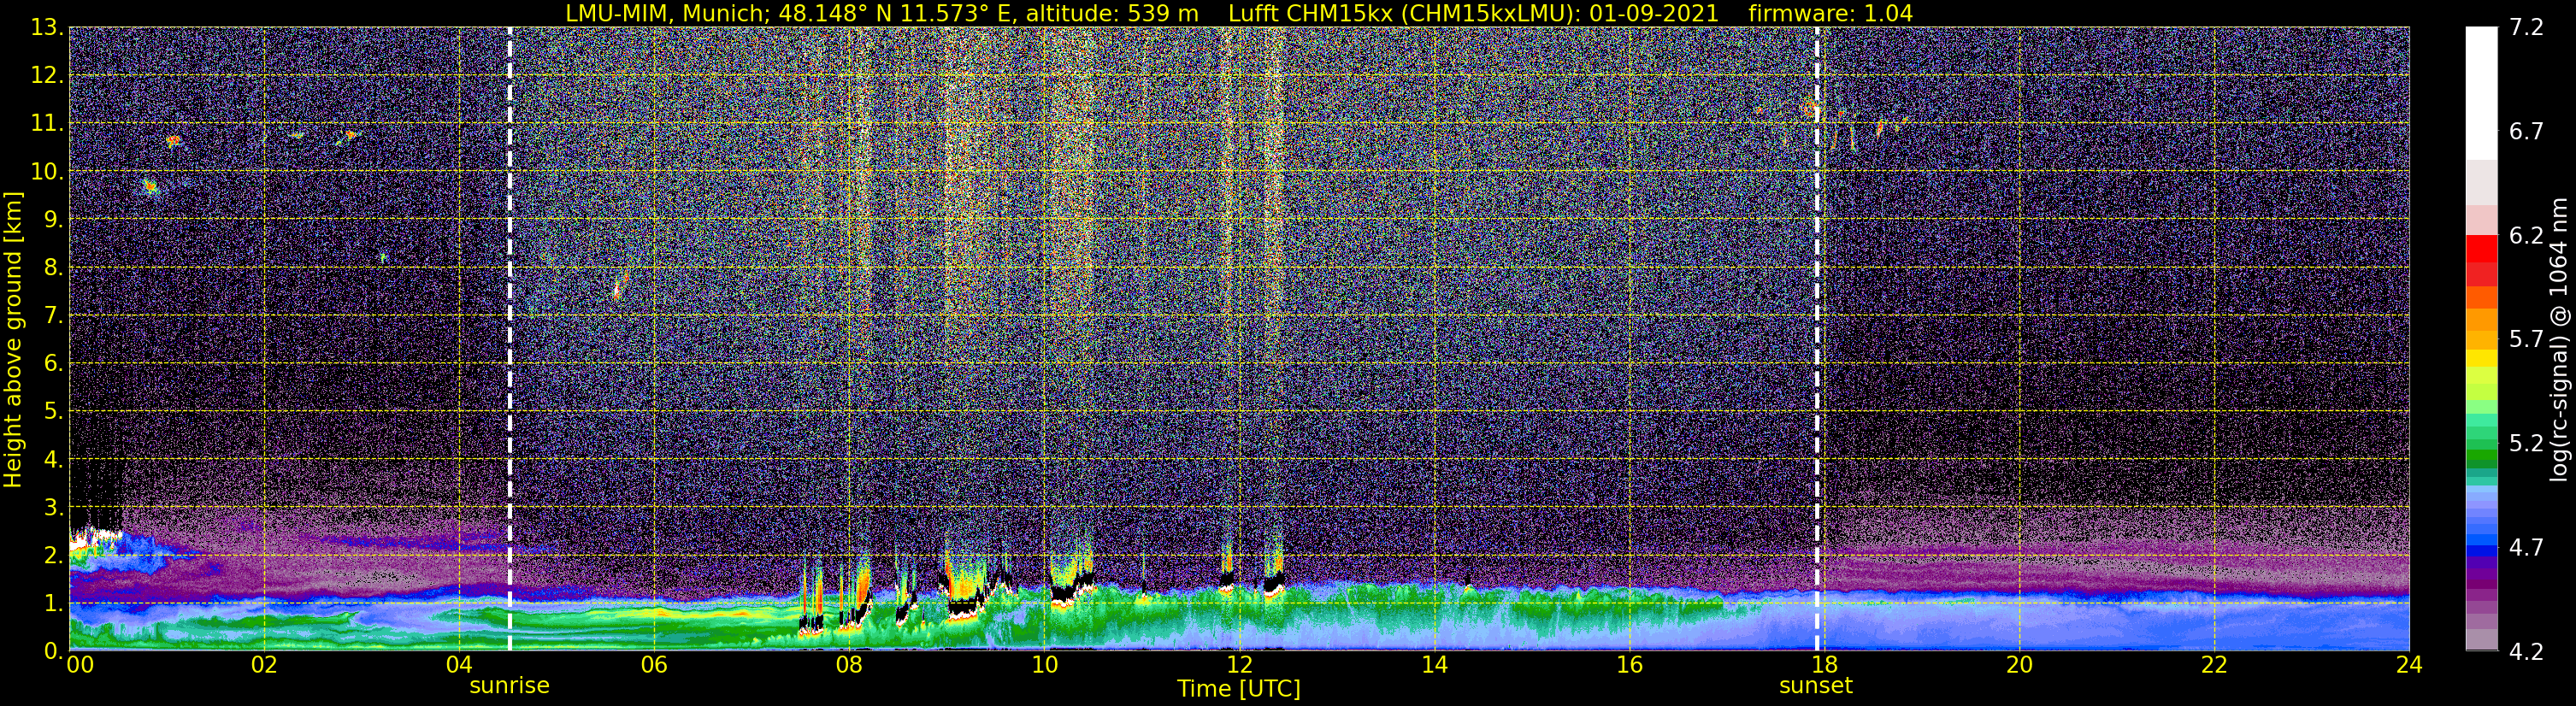This screenshot has width=2576, height=706.
Task: Click the colorbar label 'log(rc-signal) @ 1064 nm'
Action: [2560, 339]
